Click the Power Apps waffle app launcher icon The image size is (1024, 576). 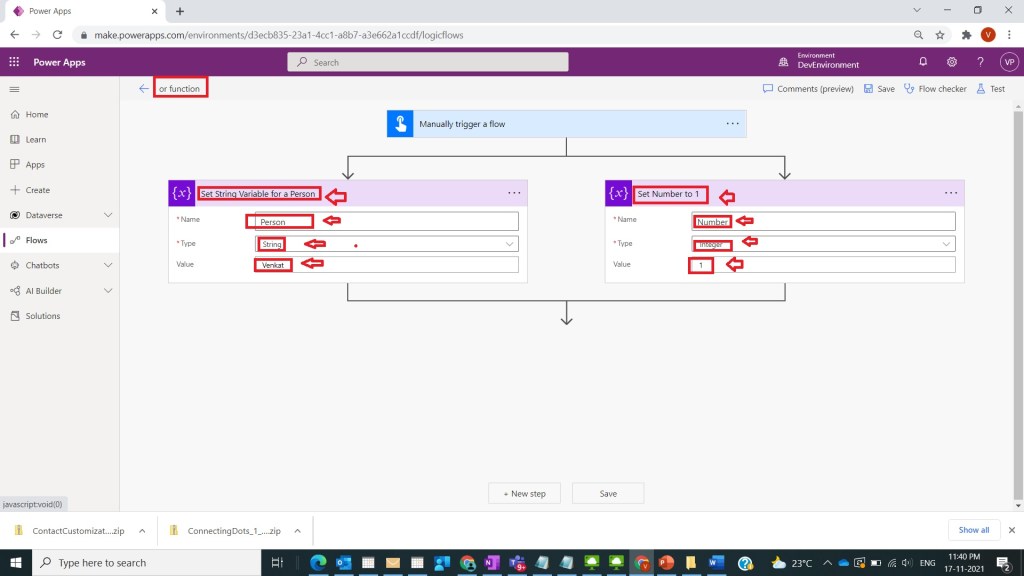point(14,62)
